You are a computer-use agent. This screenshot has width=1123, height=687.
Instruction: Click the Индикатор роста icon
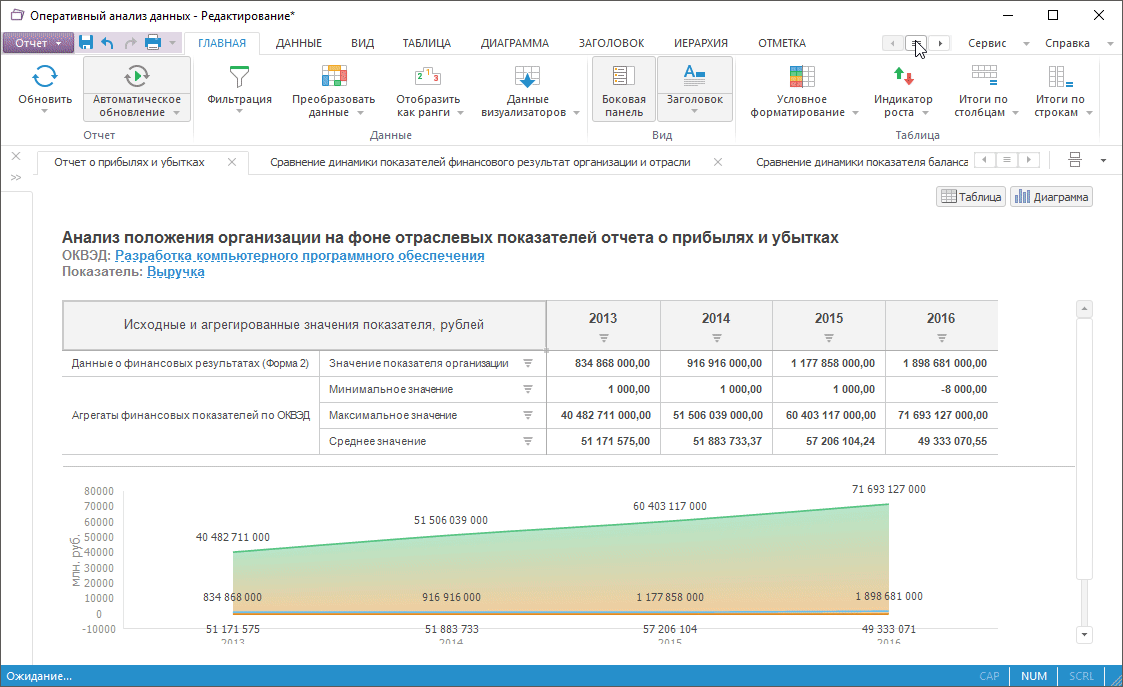[903, 77]
